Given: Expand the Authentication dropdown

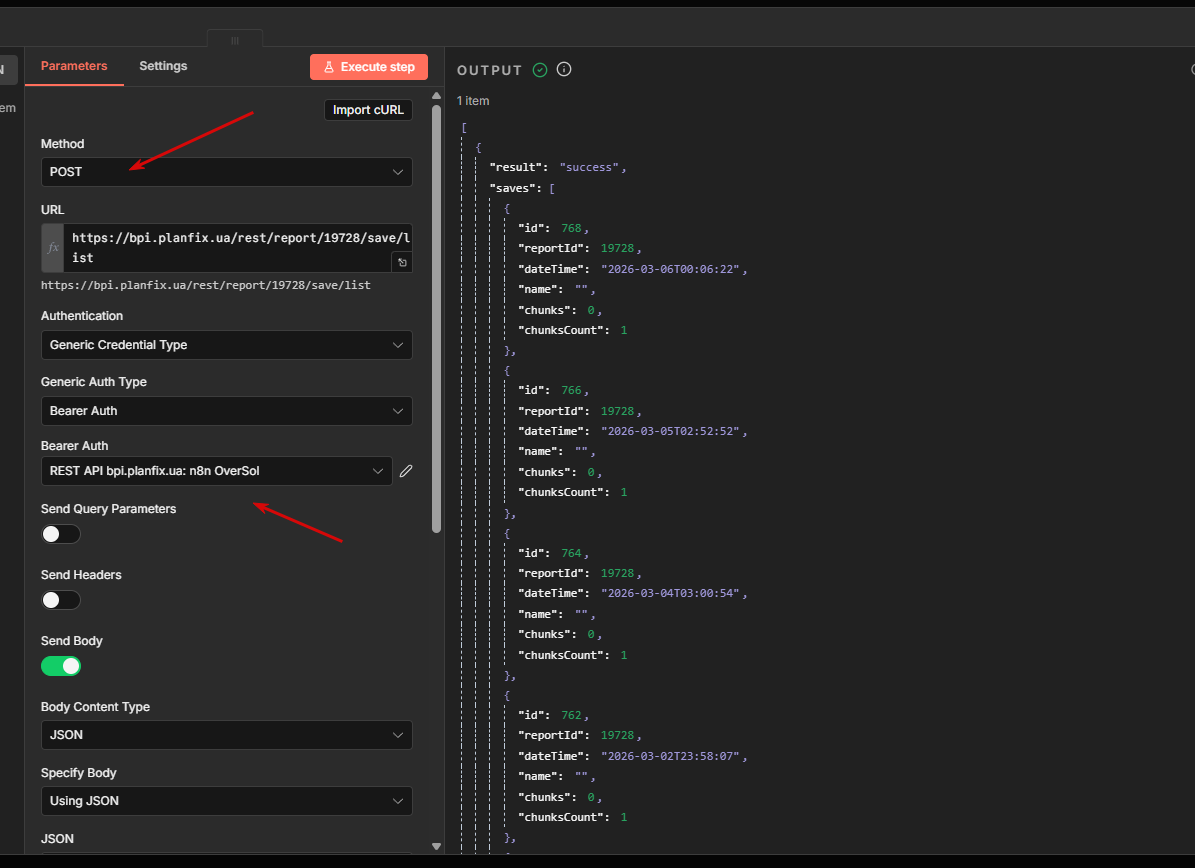Looking at the screenshot, I should (x=226, y=345).
